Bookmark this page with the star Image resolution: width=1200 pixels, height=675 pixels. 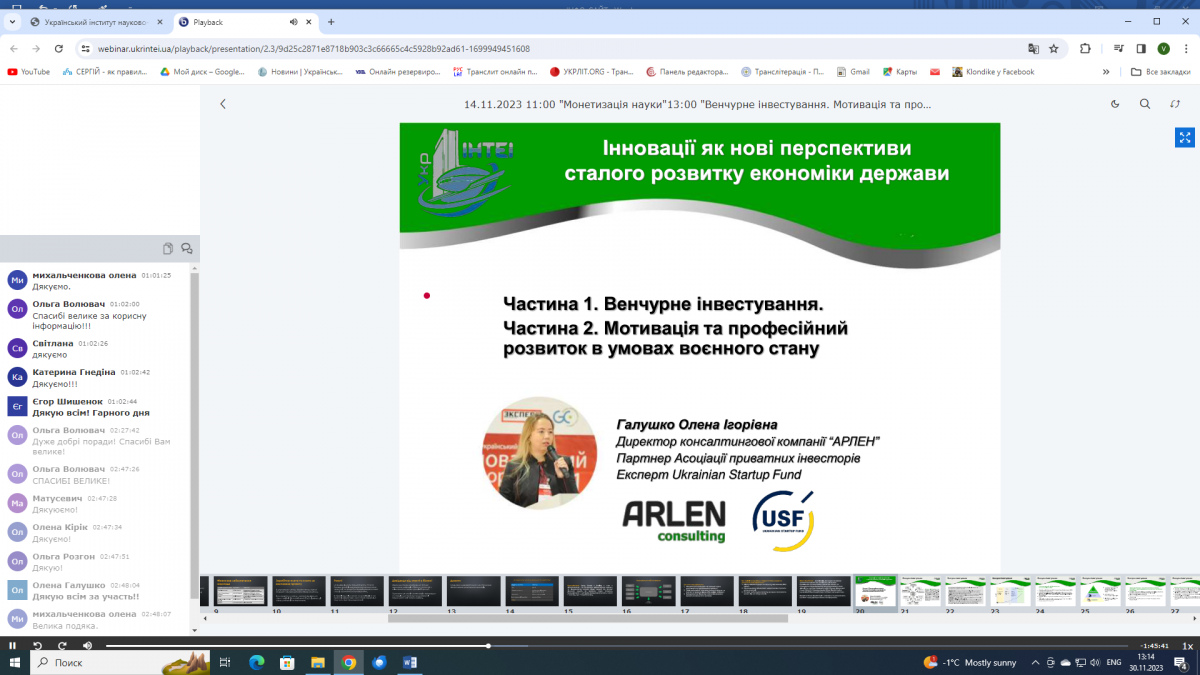pos(1053,48)
